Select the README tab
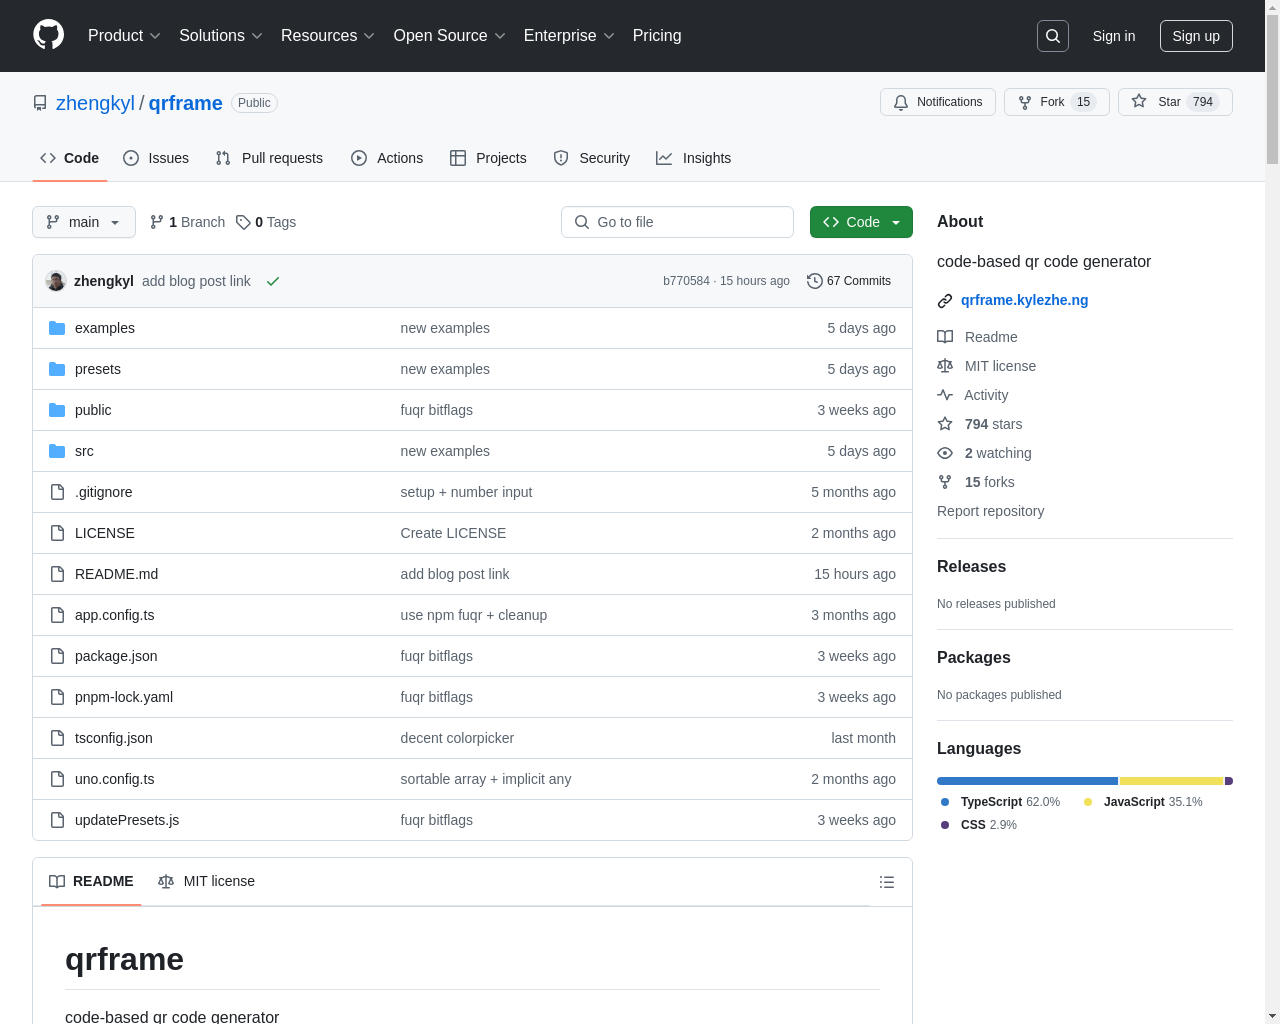The width and height of the screenshot is (1280, 1024). point(91,881)
